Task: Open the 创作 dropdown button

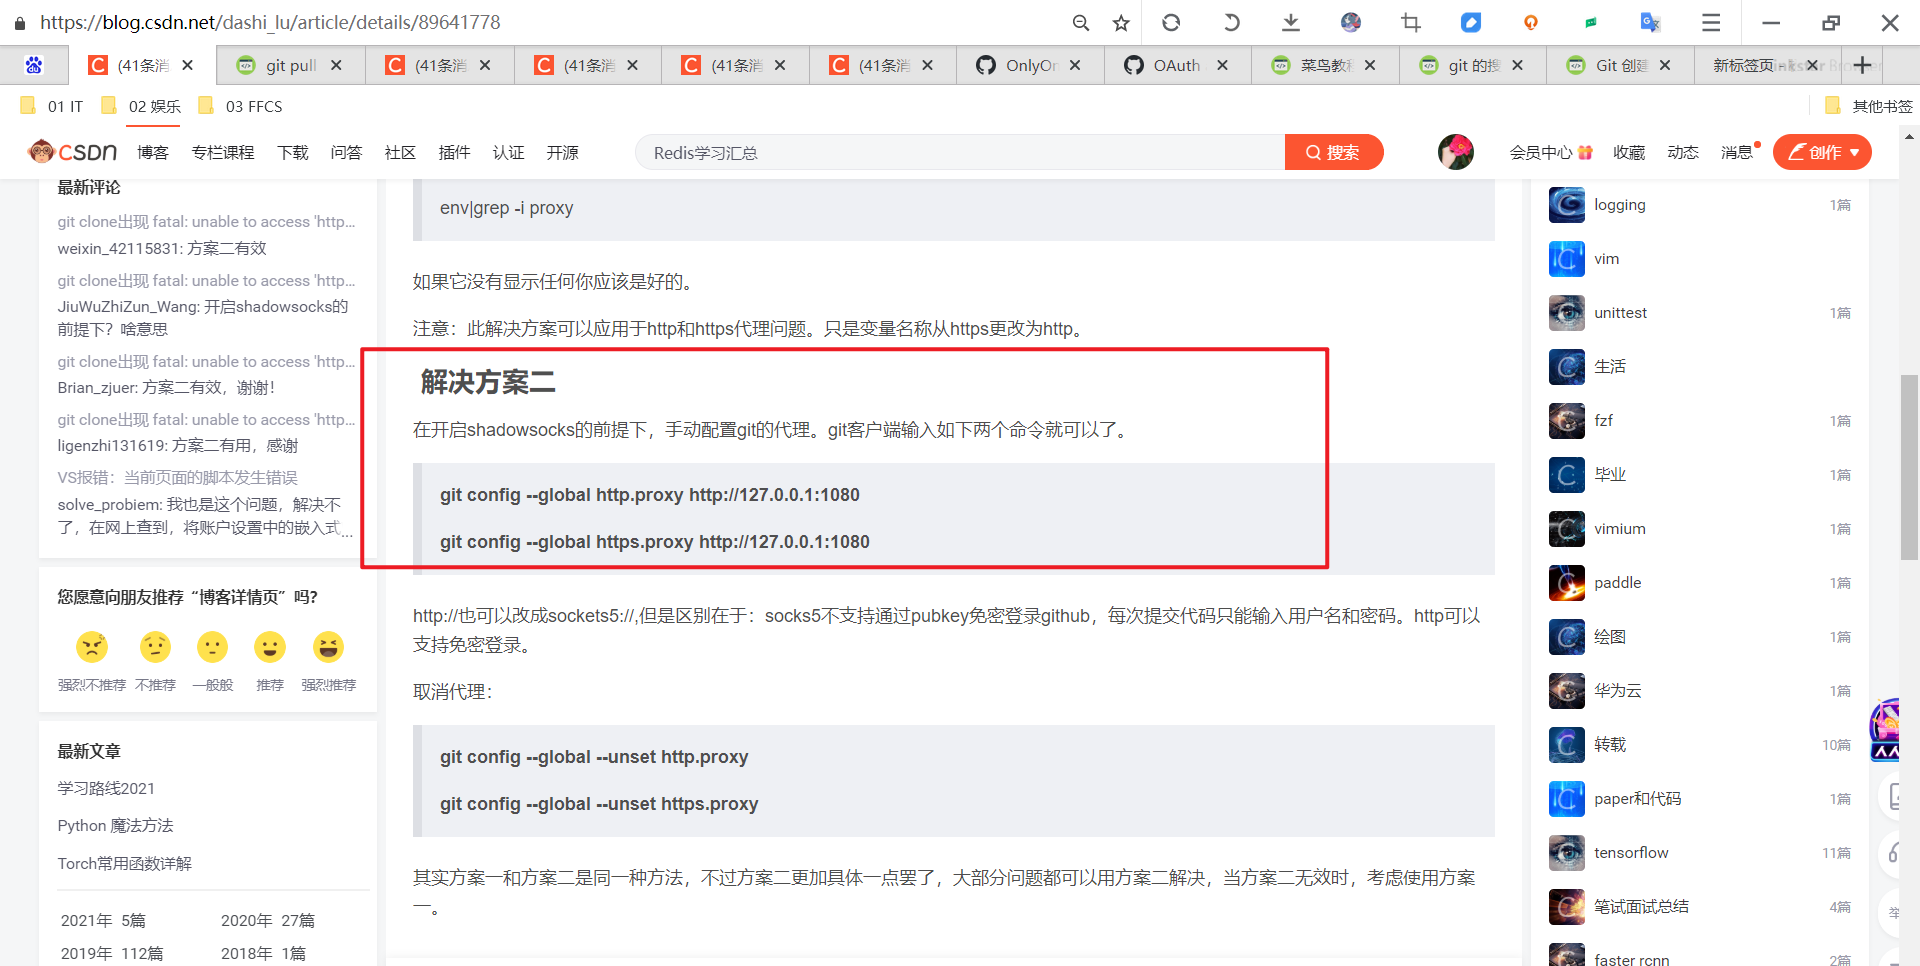Action: 1822,152
